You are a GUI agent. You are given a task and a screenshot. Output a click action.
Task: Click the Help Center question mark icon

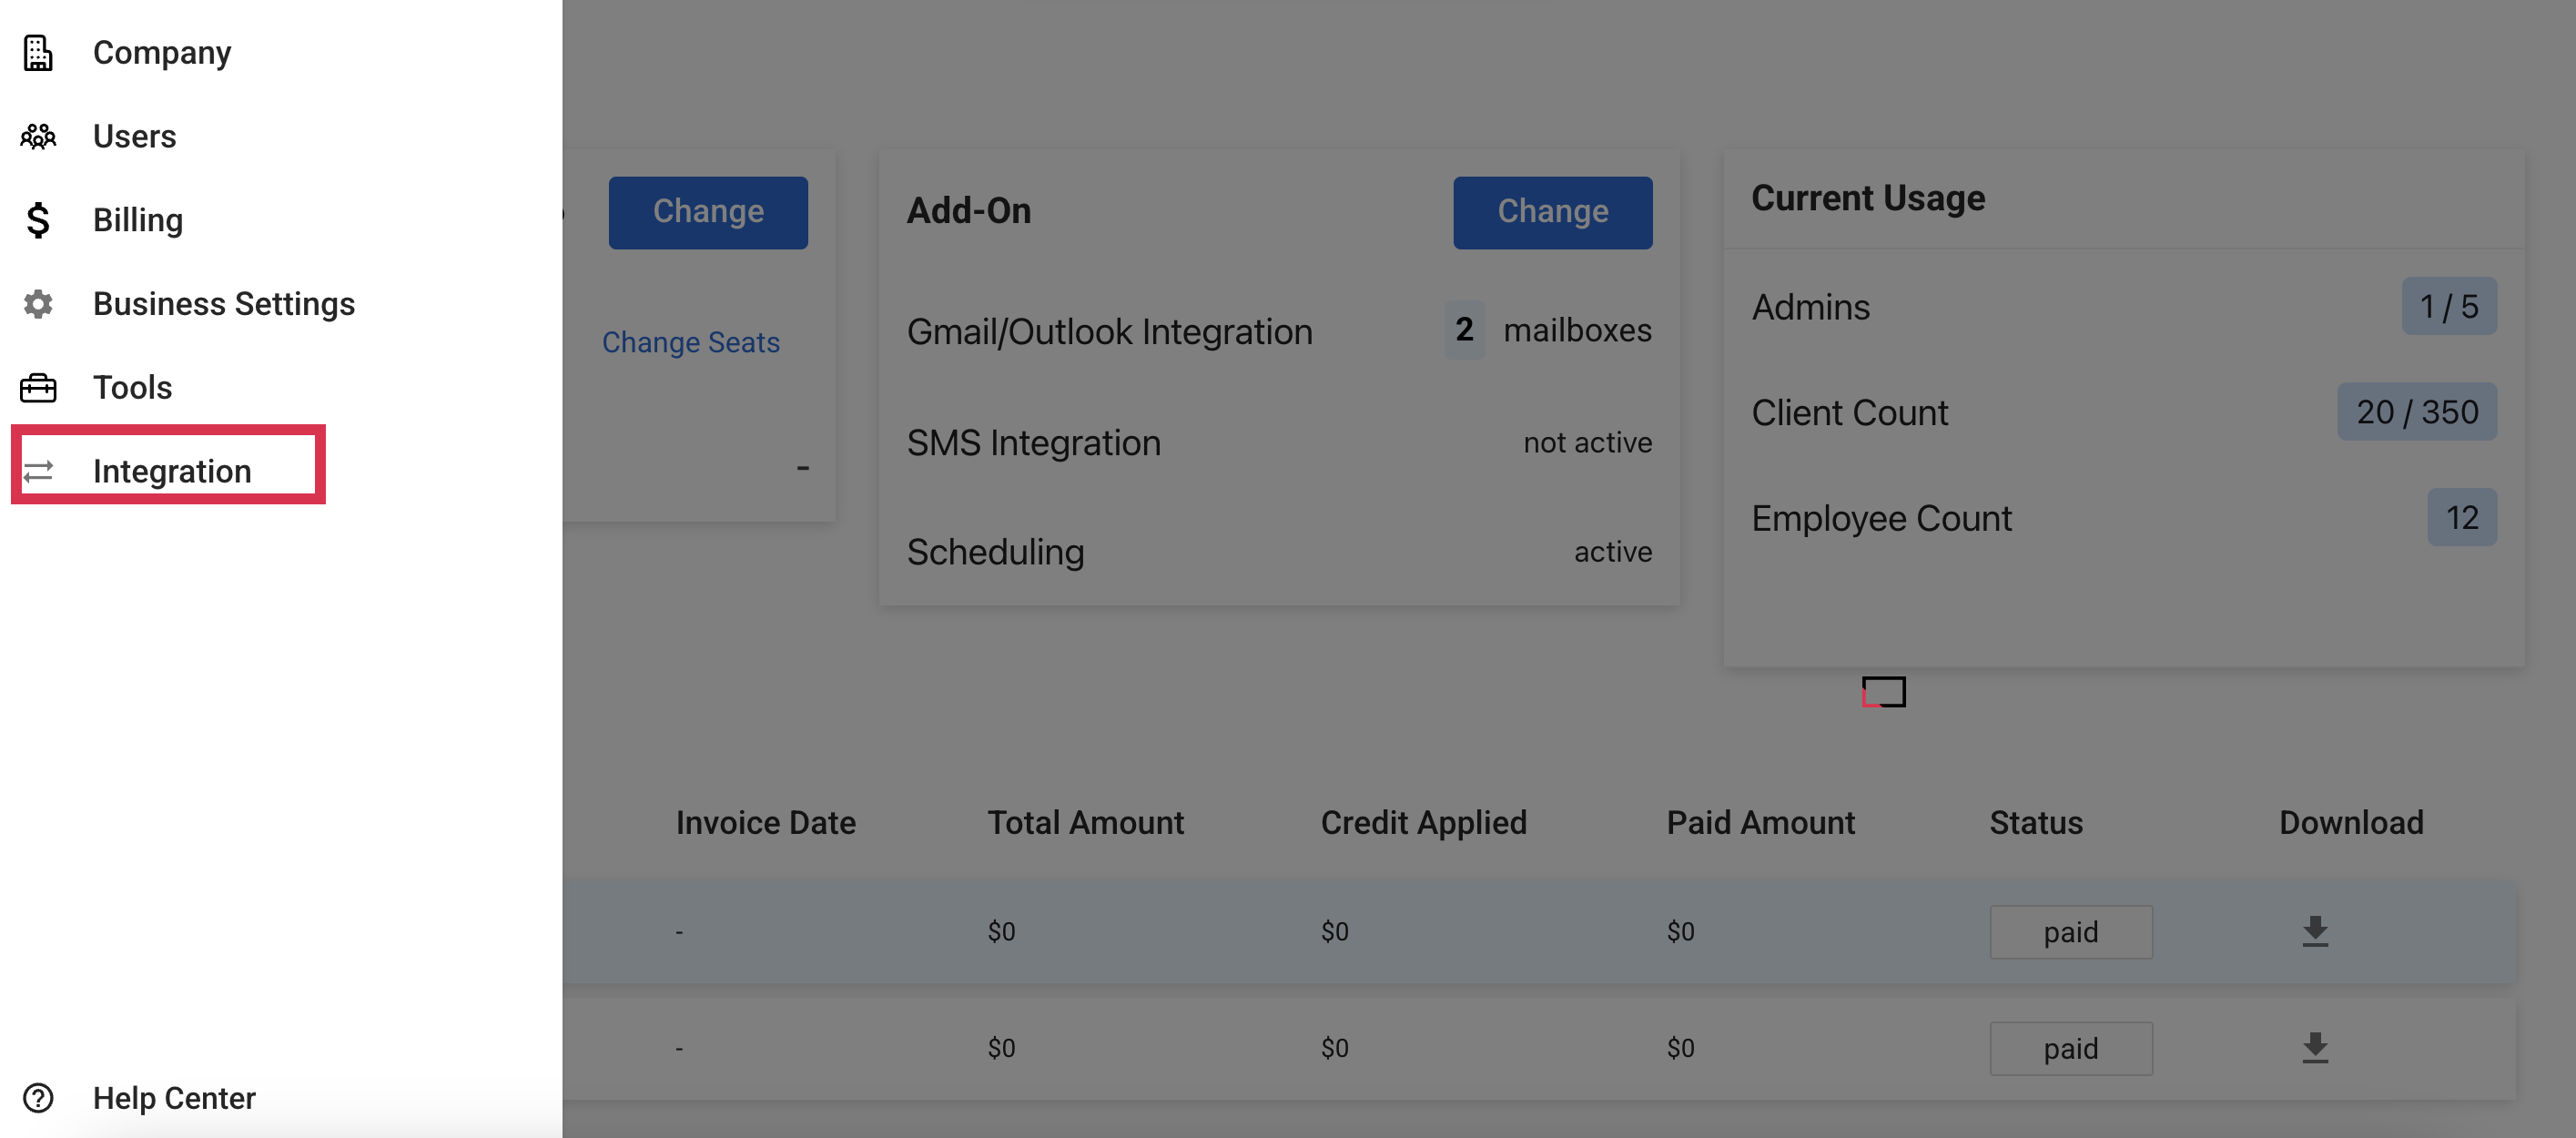tap(38, 1098)
